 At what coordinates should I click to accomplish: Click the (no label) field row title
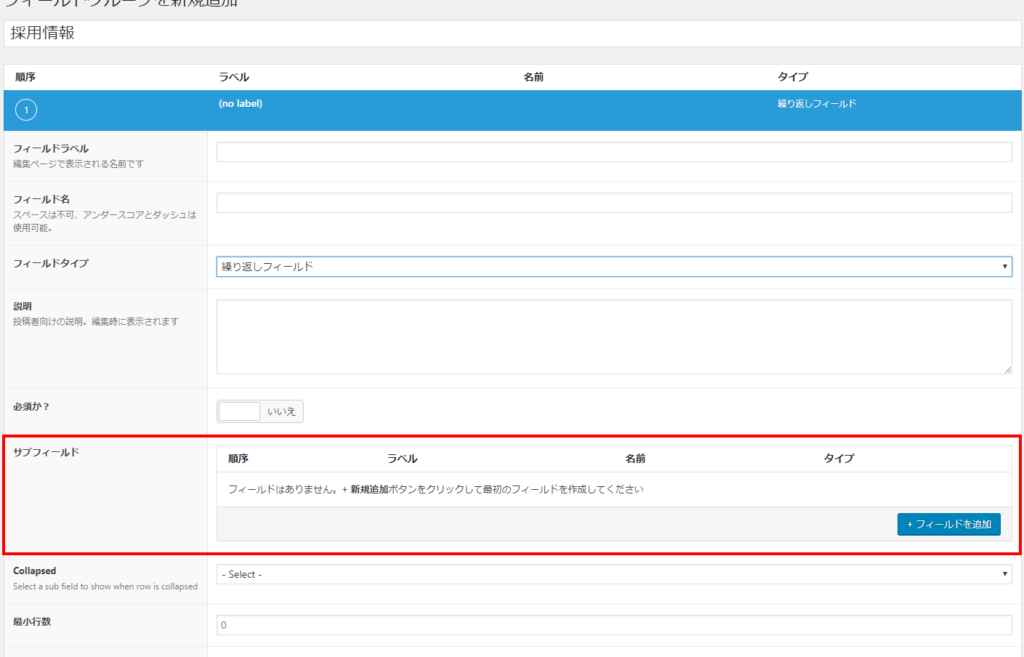pos(240,103)
